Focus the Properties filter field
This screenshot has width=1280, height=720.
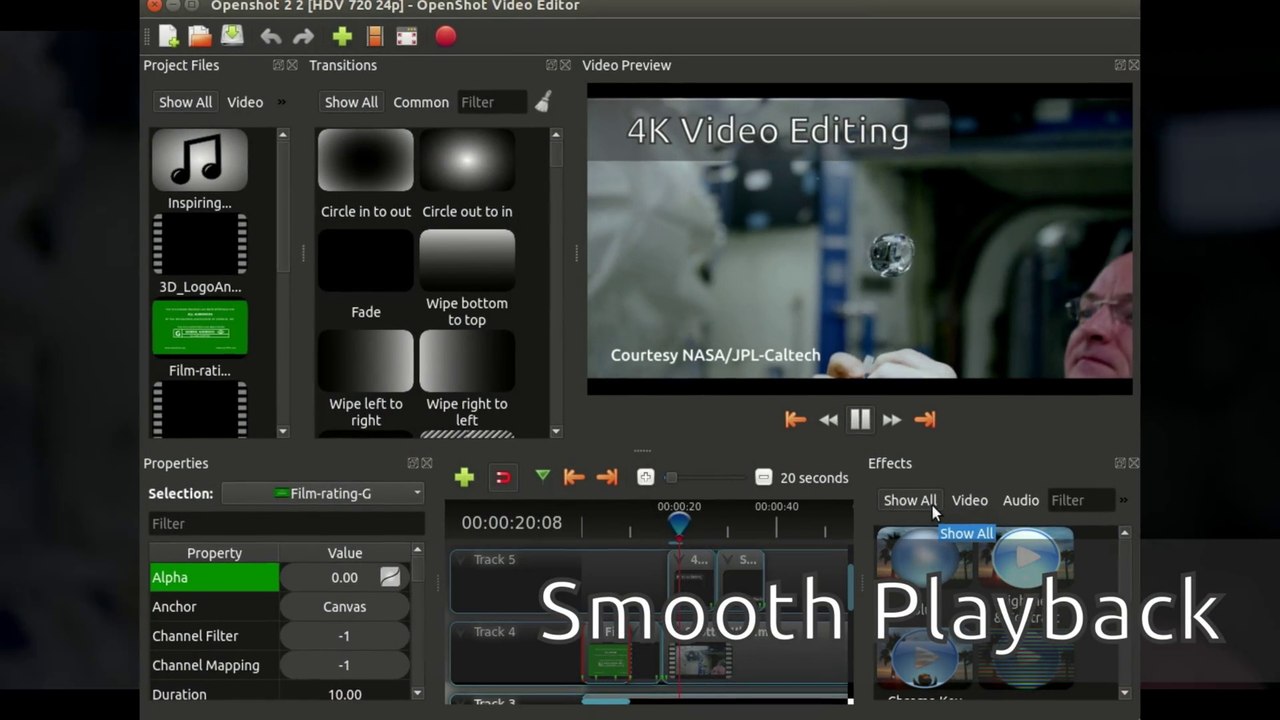pyautogui.click(x=287, y=524)
